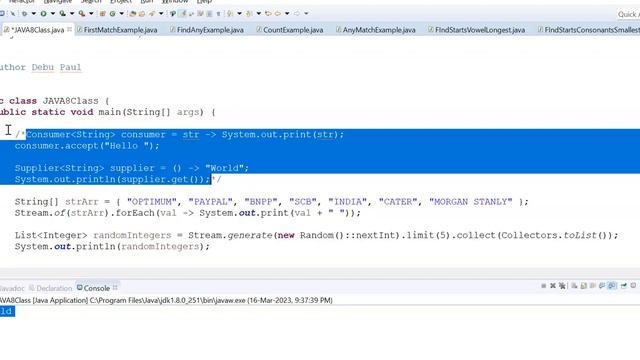Viewport: 640px width, 360px height.
Task: Click the author name 'Paul'
Action: (71, 67)
